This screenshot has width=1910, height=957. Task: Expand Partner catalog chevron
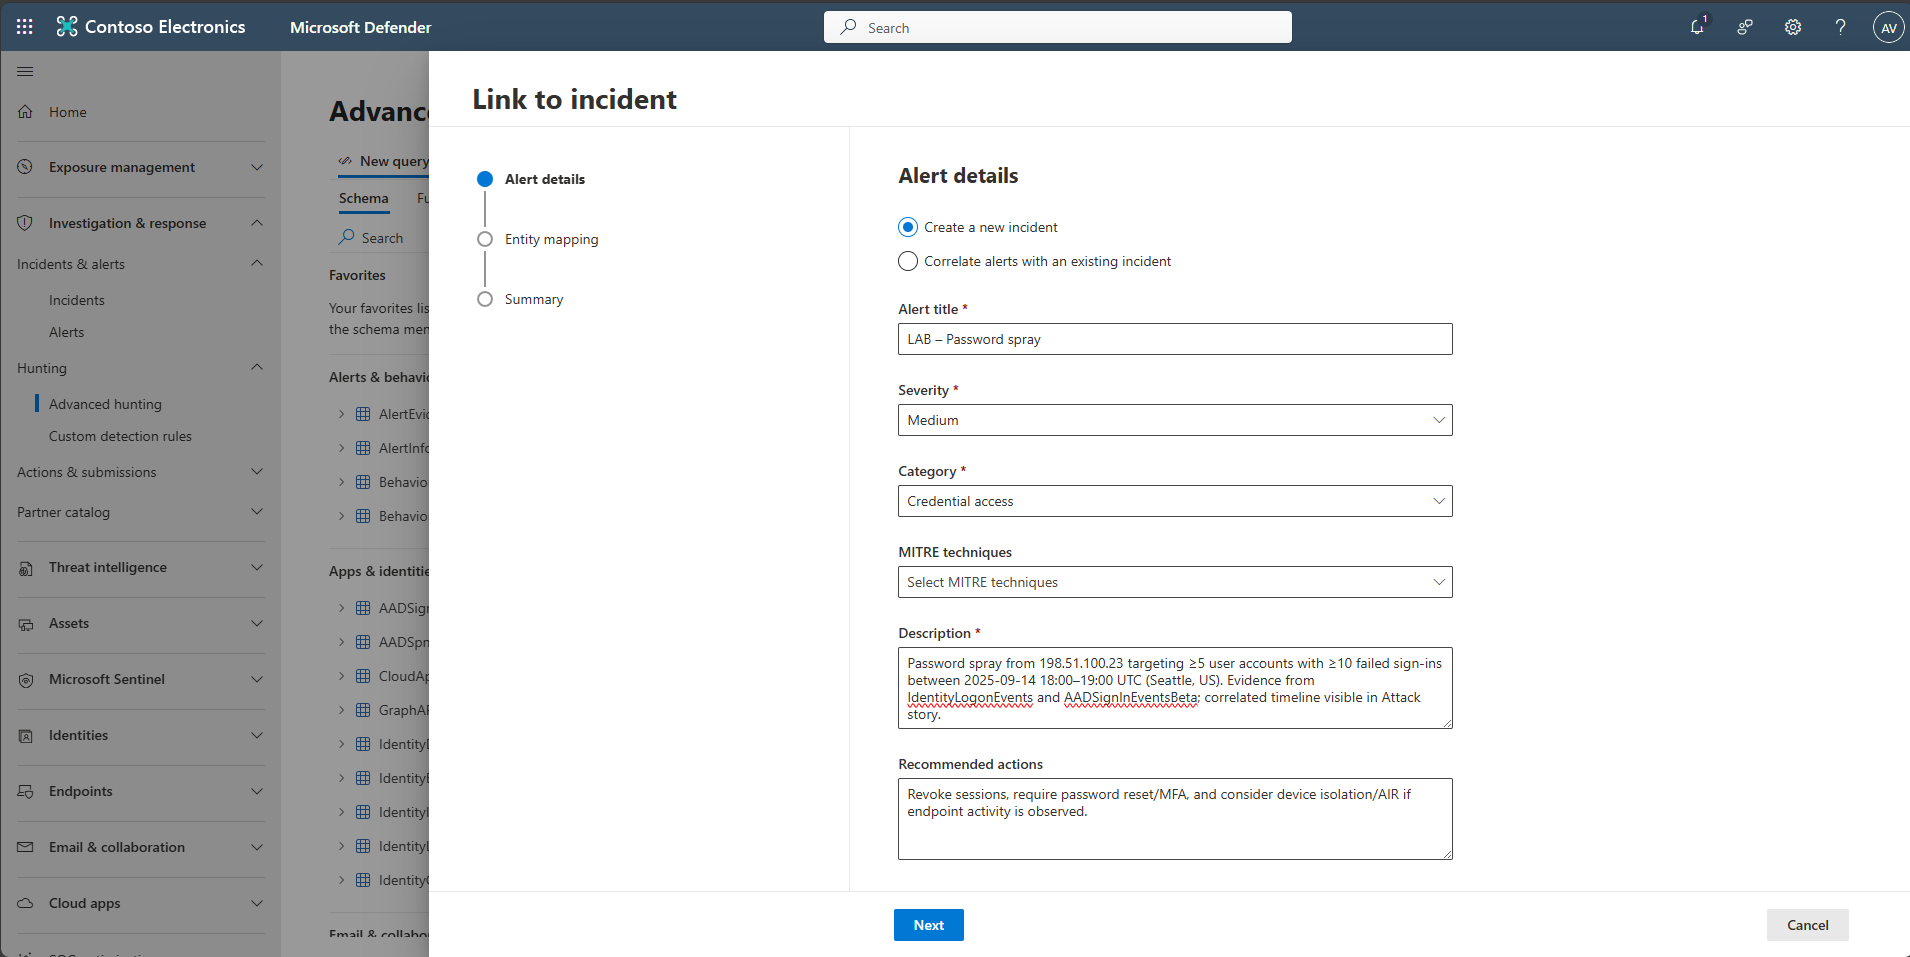pyautogui.click(x=257, y=511)
